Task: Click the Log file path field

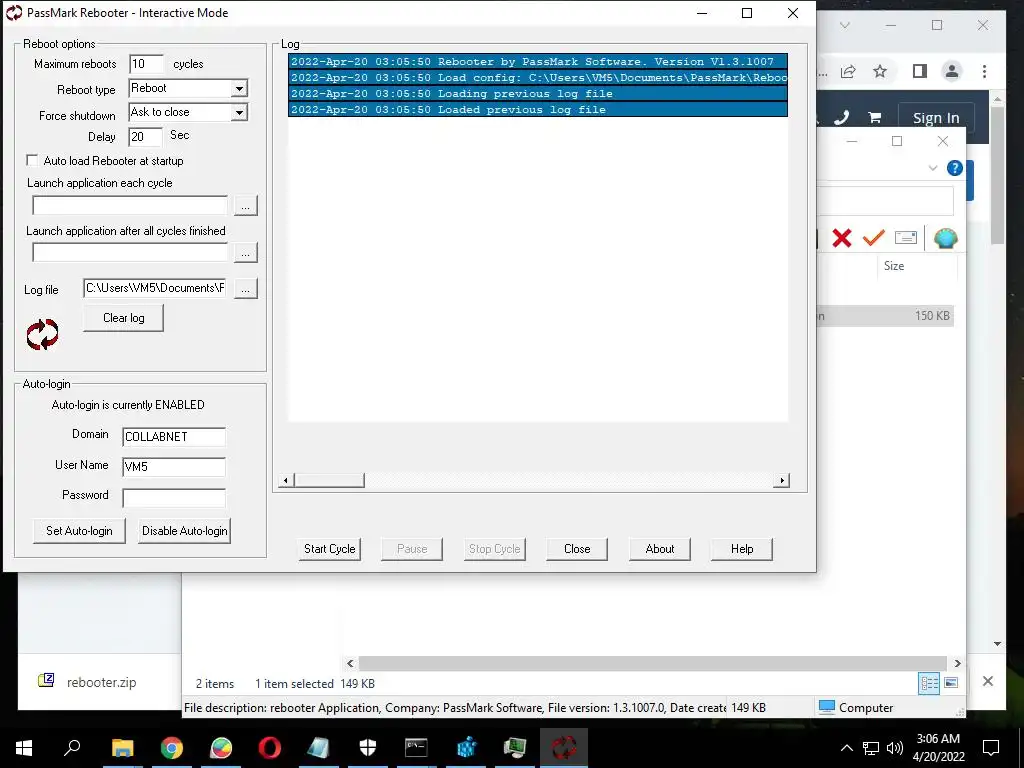Action: pyautogui.click(x=155, y=288)
